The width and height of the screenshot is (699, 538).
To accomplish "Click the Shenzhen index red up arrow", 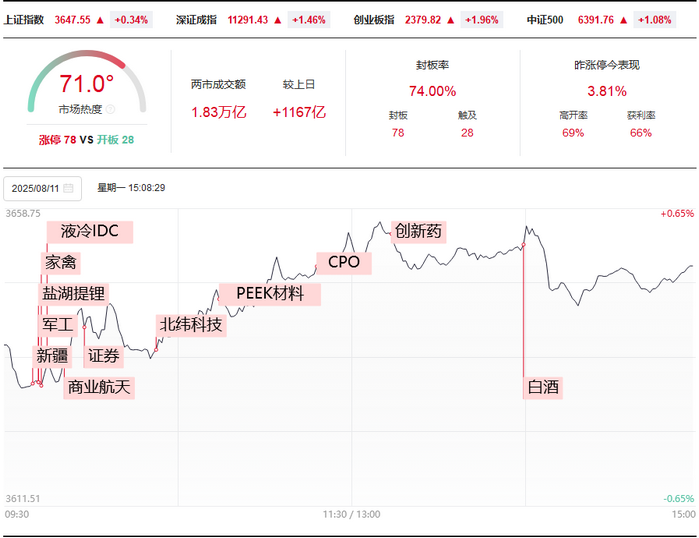I will click(278, 20).
